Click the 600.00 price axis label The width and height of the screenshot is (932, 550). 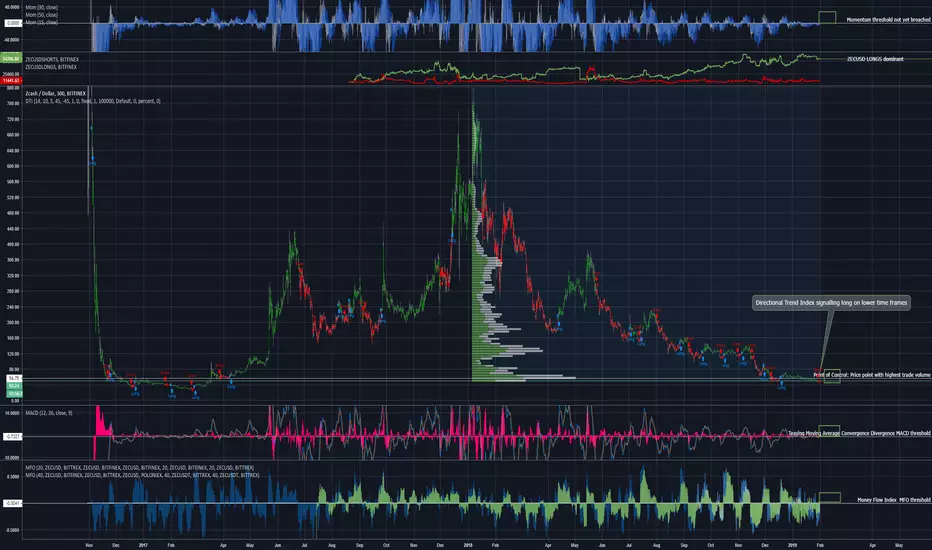click(x=14, y=166)
